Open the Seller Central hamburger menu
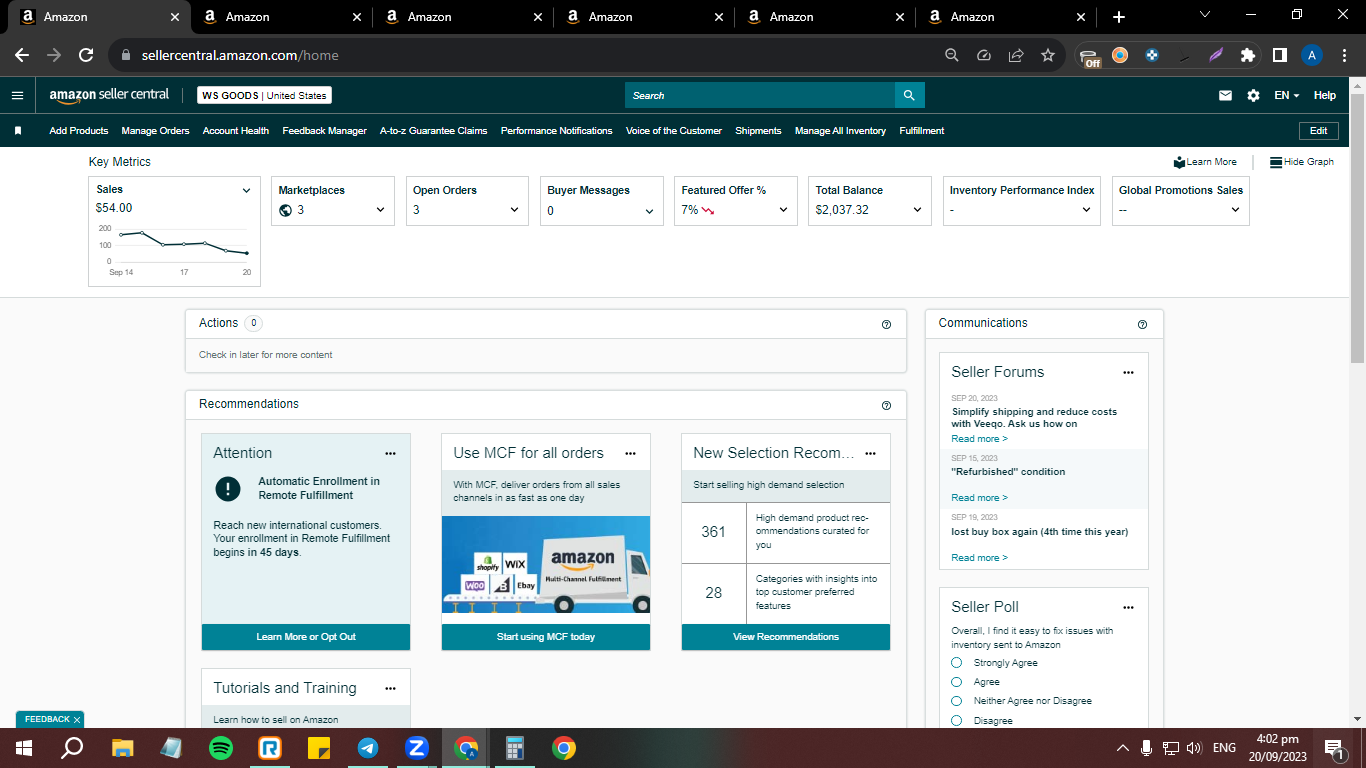 [17, 95]
